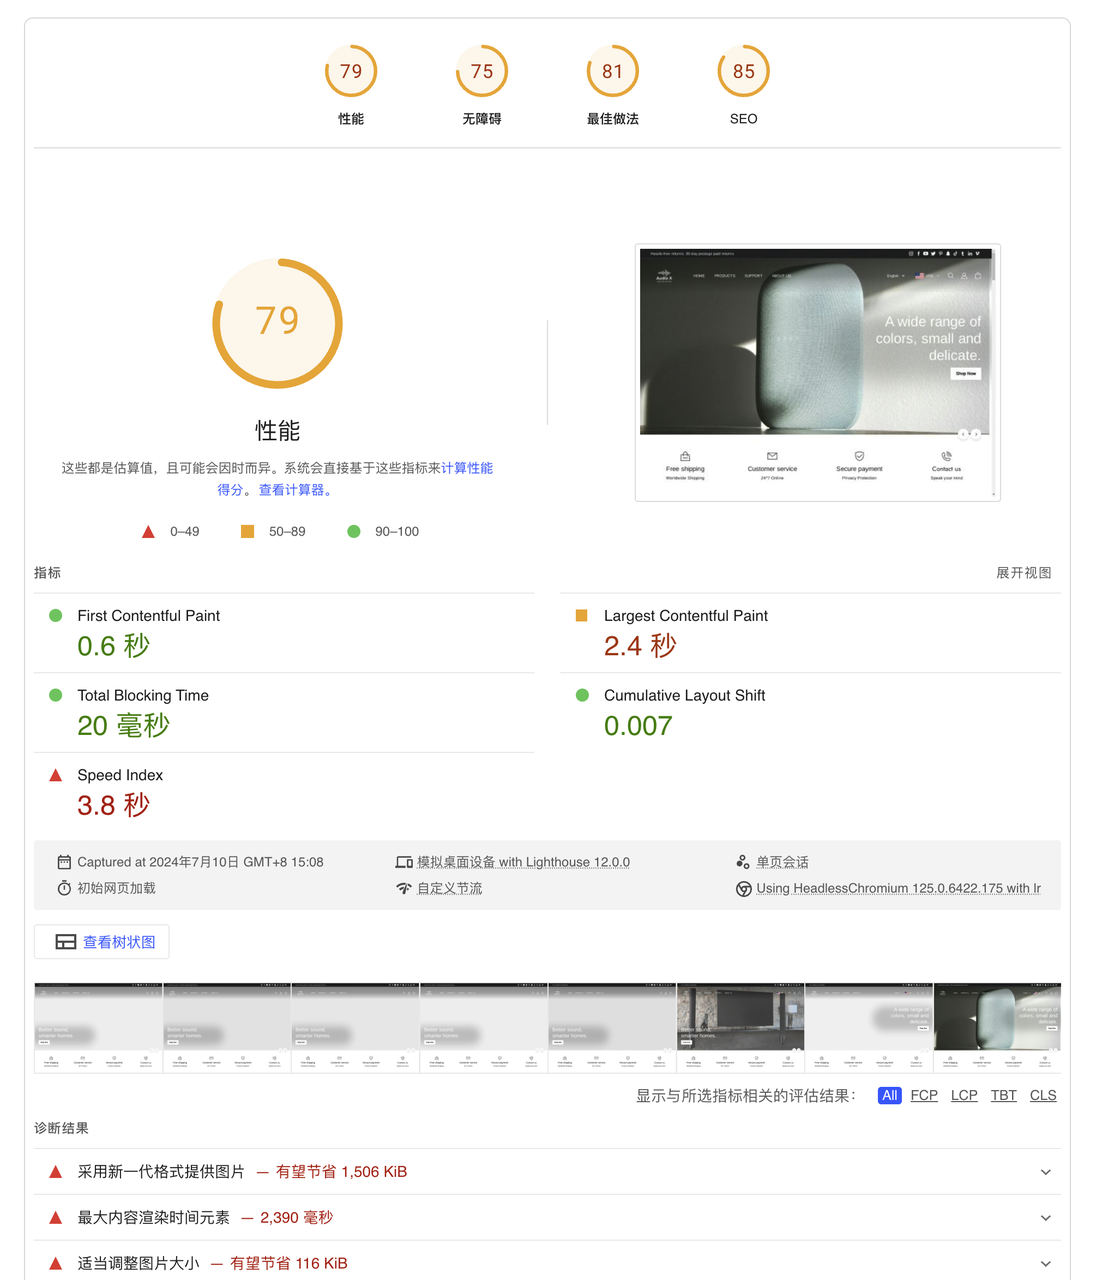Select the CLS filter tab

(1043, 1095)
